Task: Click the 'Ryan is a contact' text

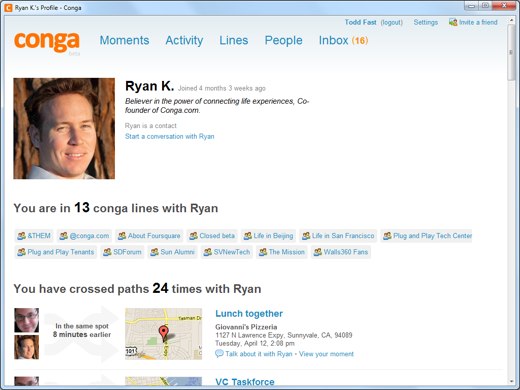Action: (151, 126)
